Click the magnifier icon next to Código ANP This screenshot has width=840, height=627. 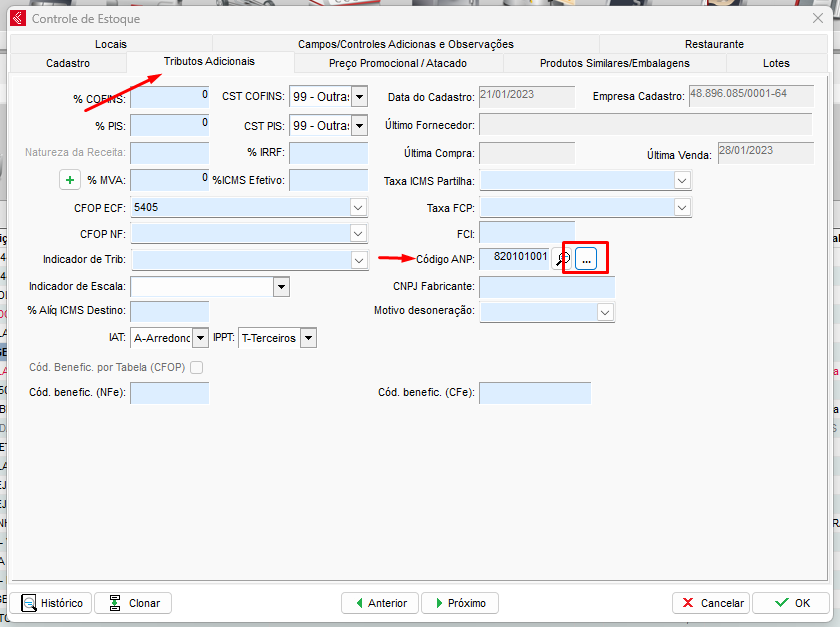pos(563,258)
